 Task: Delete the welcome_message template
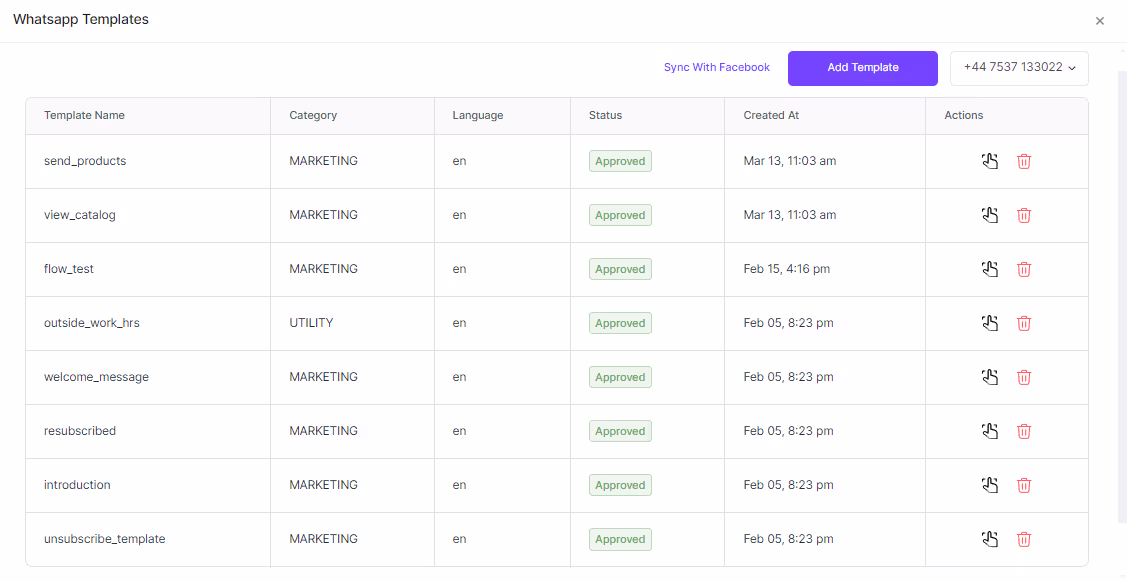click(x=1024, y=377)
